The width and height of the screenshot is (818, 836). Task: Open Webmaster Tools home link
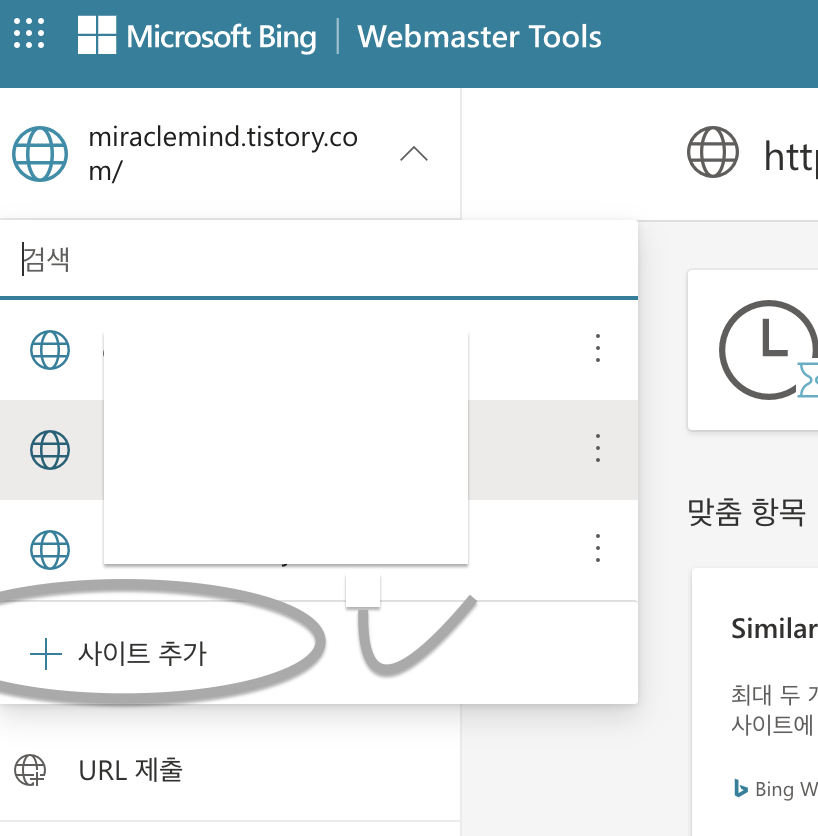pyautogui.click(x=479, y=36)
